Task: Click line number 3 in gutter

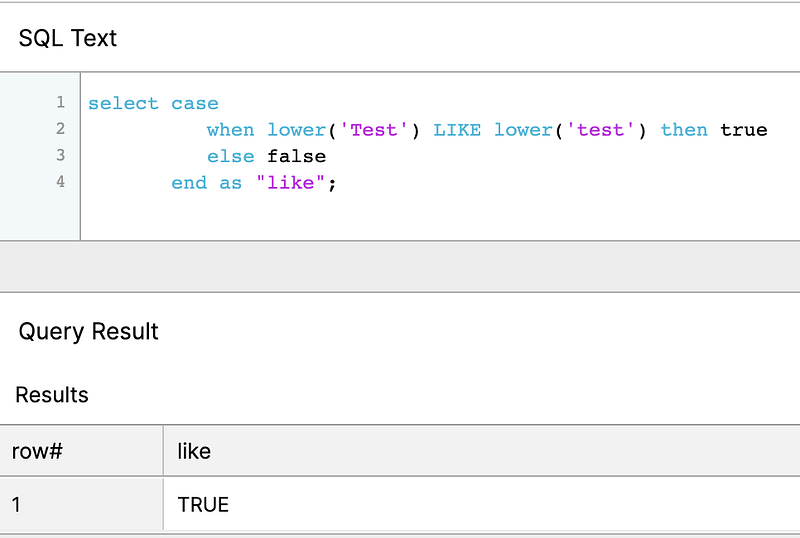Action: click(61, 155)
